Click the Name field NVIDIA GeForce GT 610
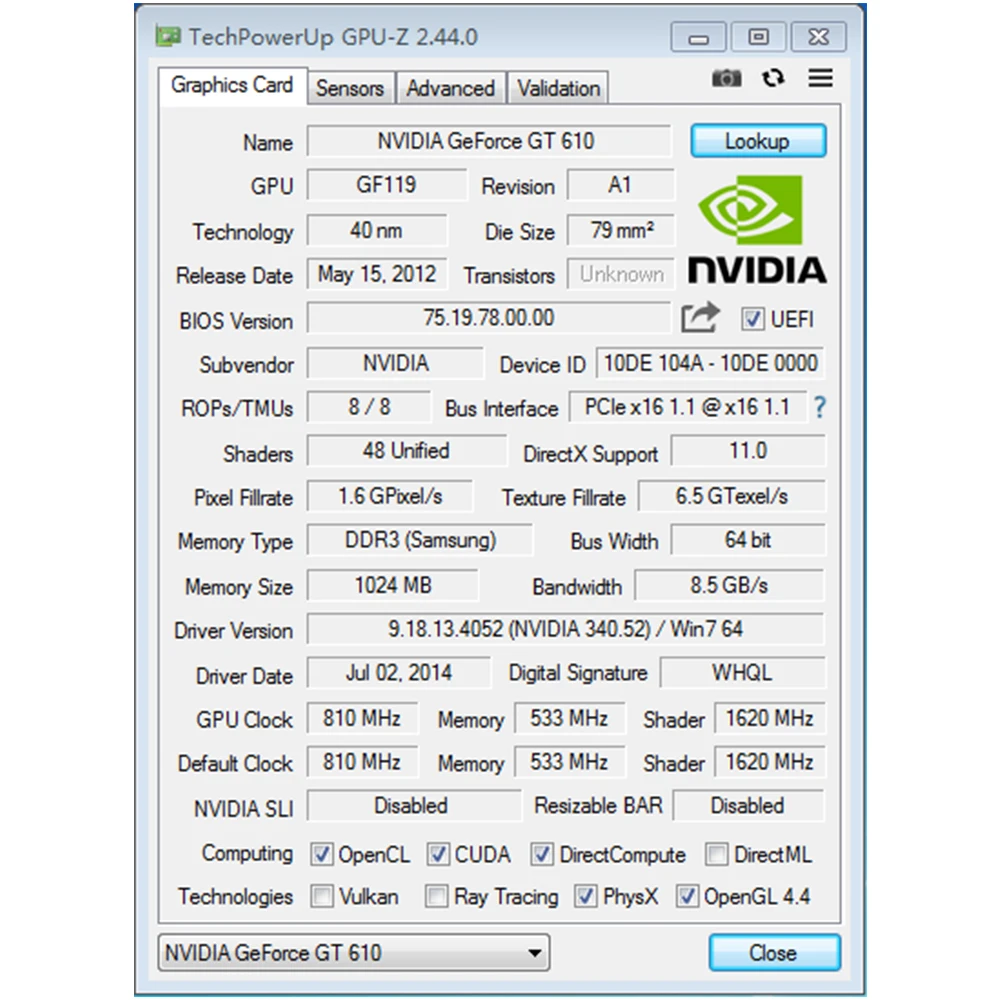1000x1000 pixels. point(489,141)
